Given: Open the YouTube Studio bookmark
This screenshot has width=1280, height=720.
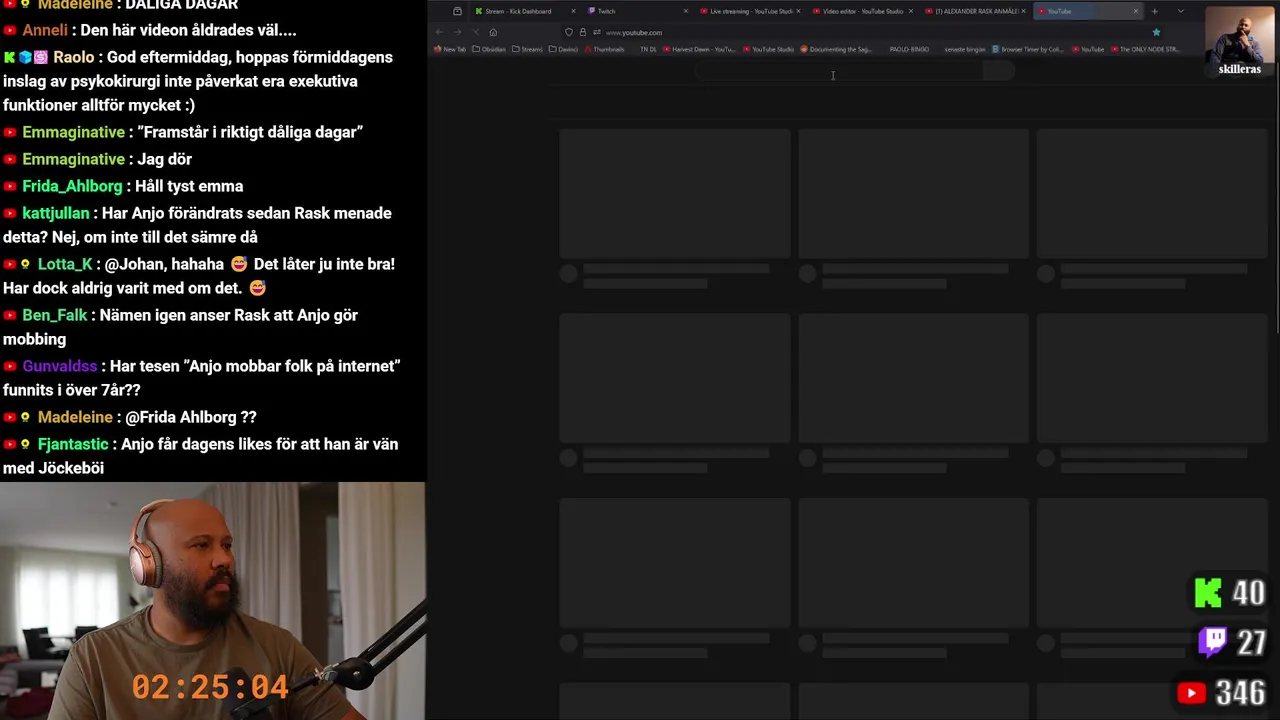Looking at the screenshot, I should [768, 49].
